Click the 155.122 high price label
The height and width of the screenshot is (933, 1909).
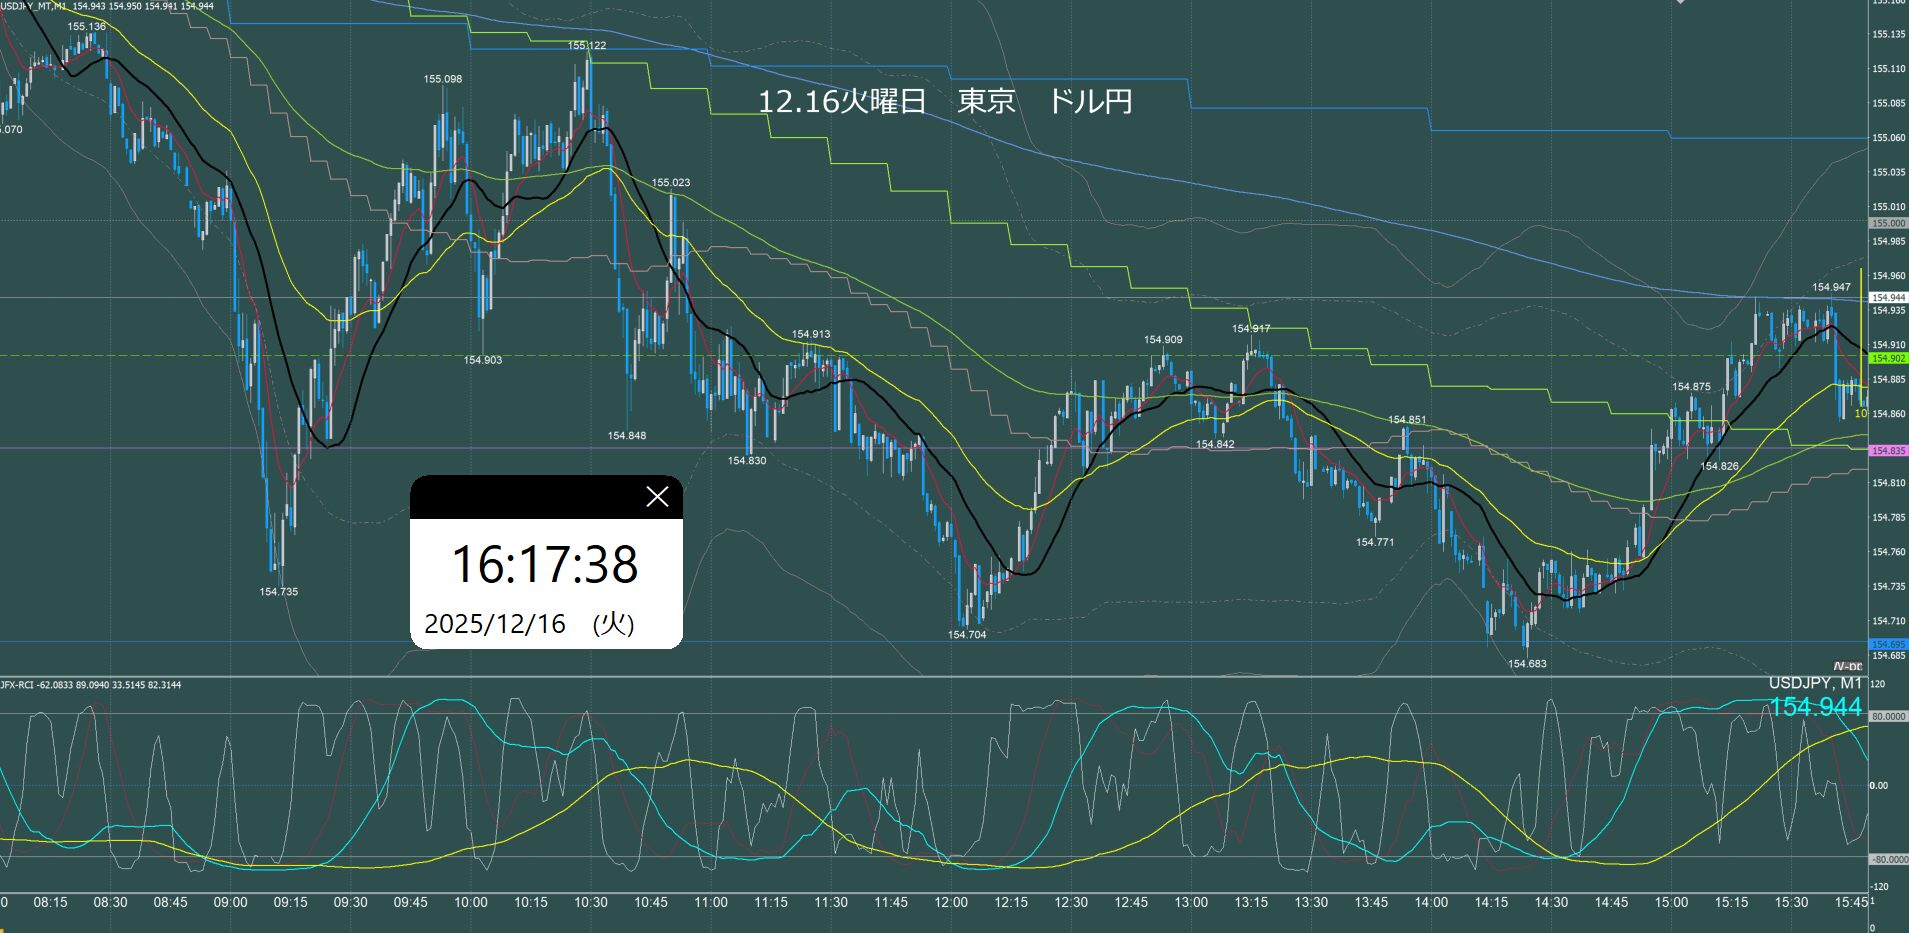(587, 46)
